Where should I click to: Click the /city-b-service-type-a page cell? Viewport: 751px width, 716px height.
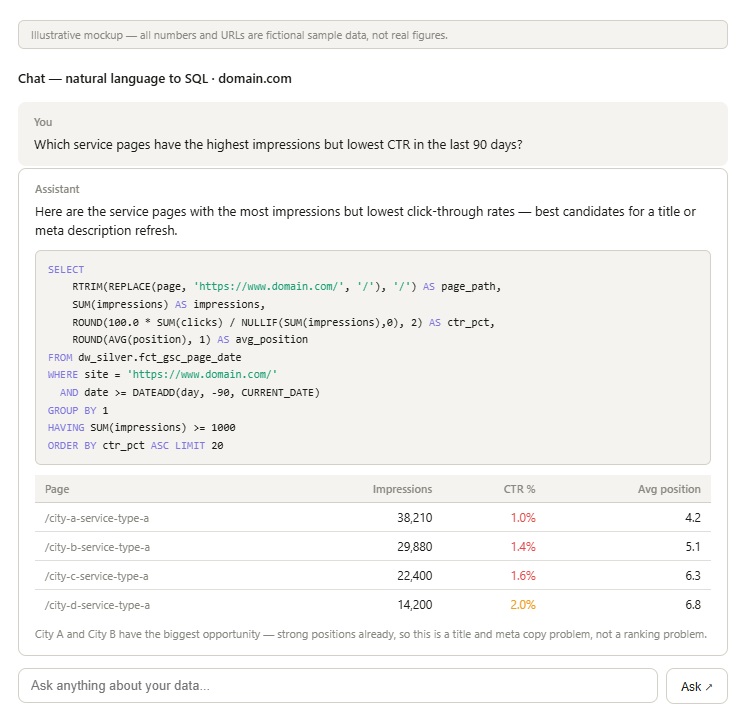(x=97, y=547)
